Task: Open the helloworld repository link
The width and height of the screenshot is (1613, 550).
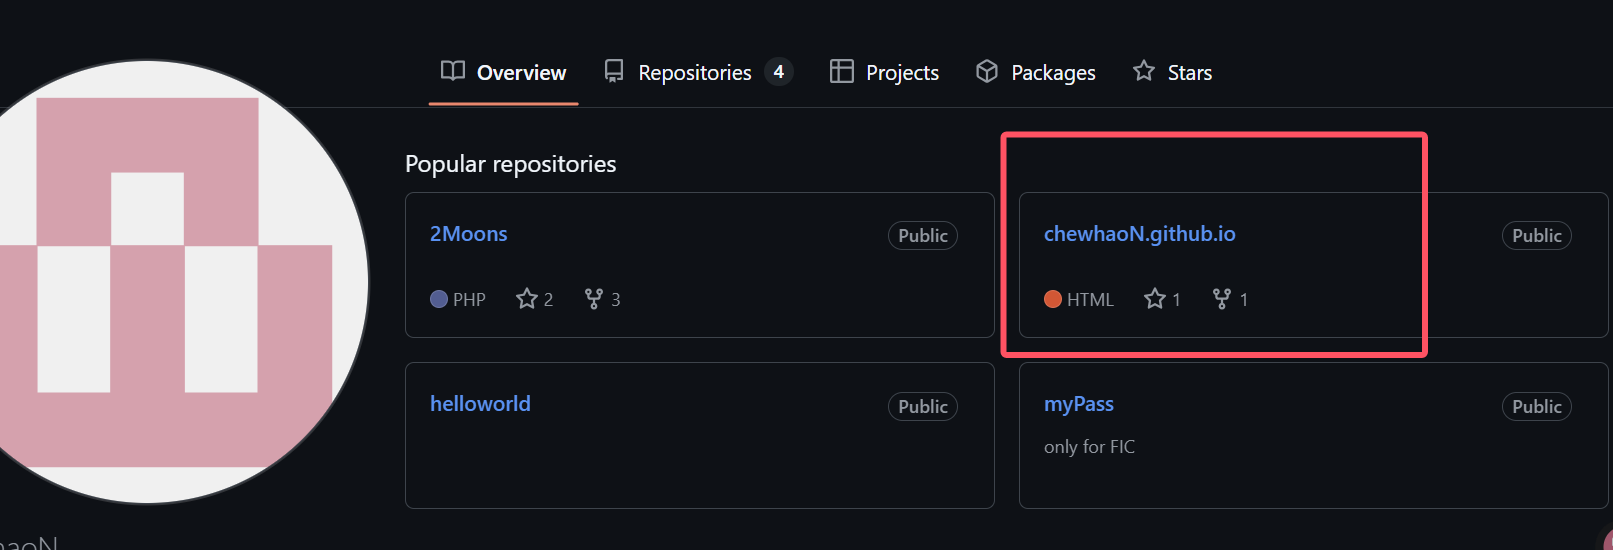Action: coord(480,404)
